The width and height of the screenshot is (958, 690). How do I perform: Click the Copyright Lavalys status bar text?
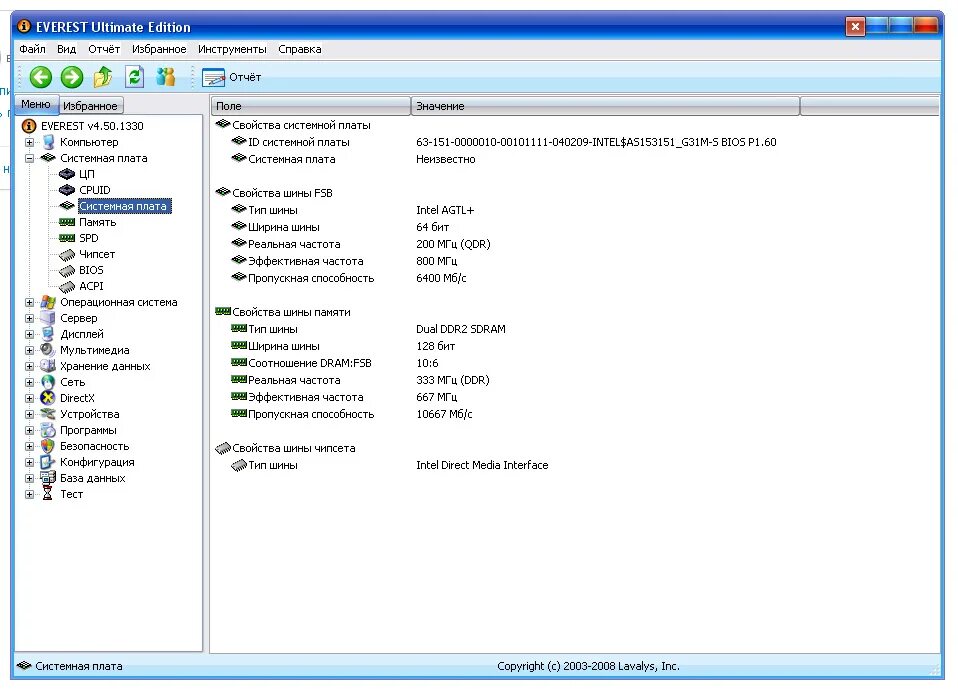(x=588, y=666)
